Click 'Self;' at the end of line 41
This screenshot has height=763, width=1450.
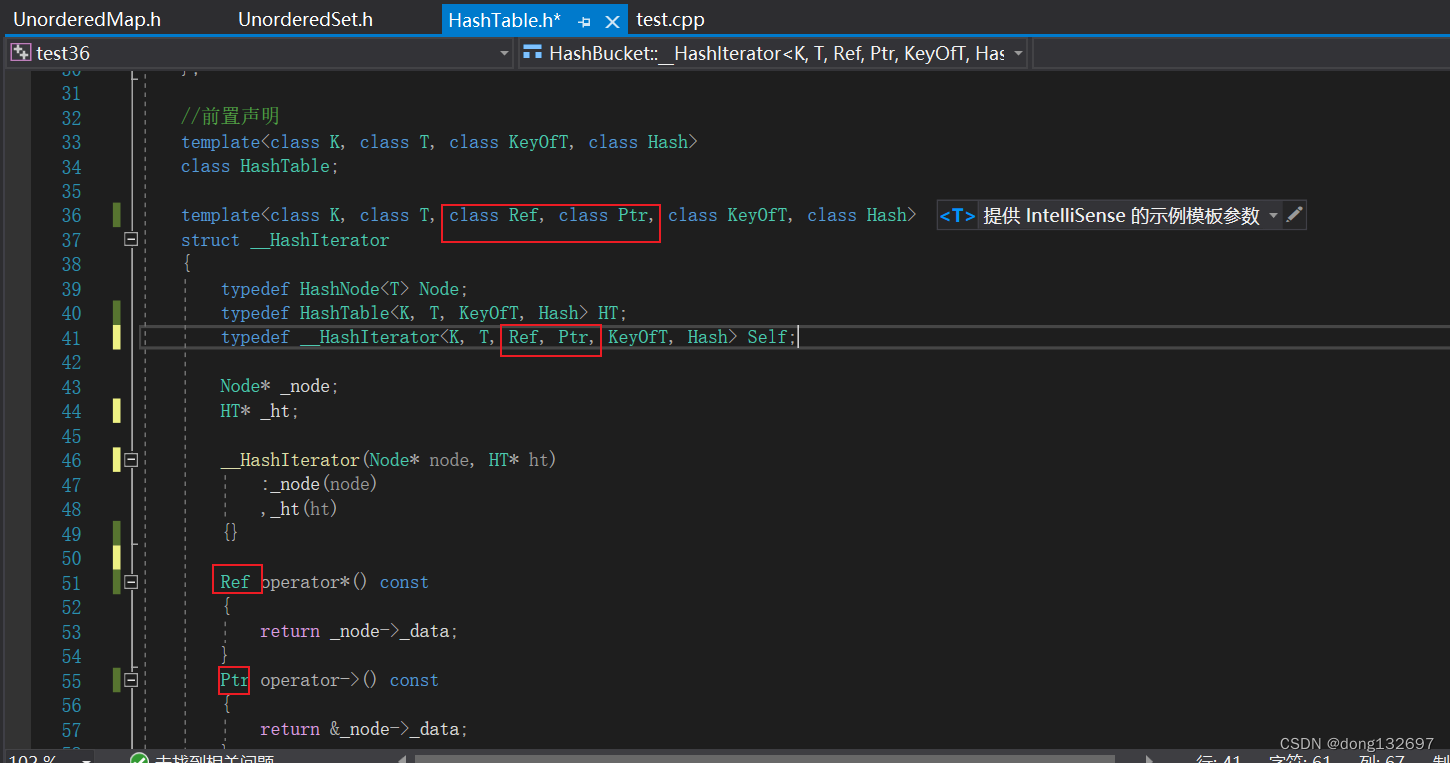pos(772,337)
